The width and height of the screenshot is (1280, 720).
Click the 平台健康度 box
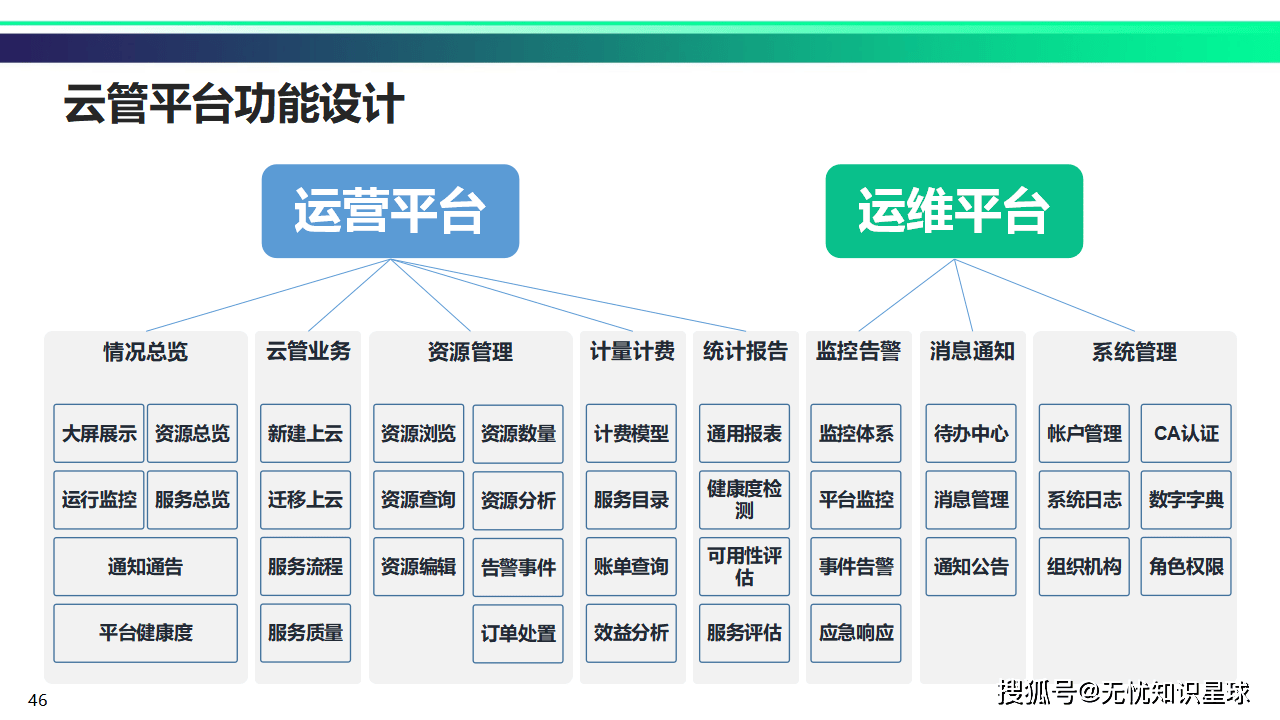[146, 633]
